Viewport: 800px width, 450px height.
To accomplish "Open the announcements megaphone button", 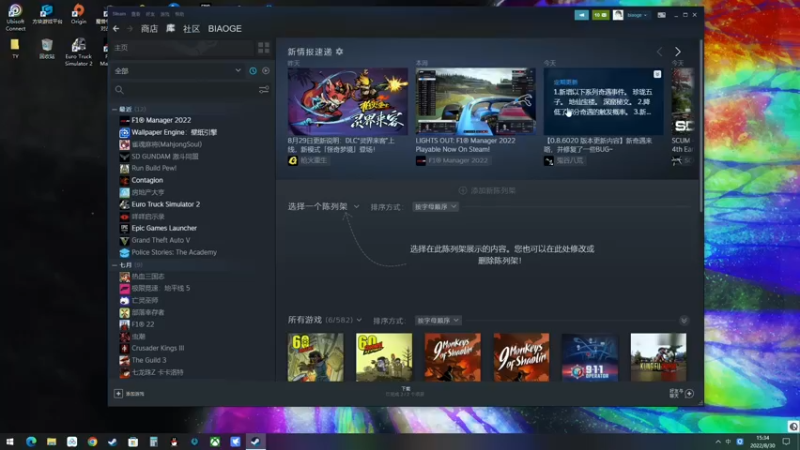I will pyautogui.click(x=581, y=15).
